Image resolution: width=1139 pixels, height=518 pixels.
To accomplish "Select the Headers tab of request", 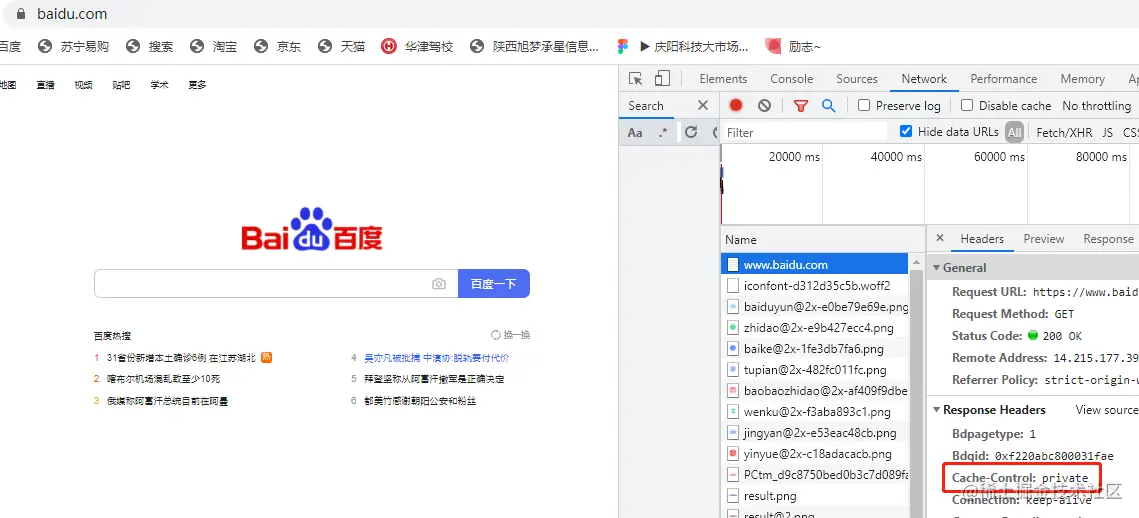I will click(x=982, y=238).
